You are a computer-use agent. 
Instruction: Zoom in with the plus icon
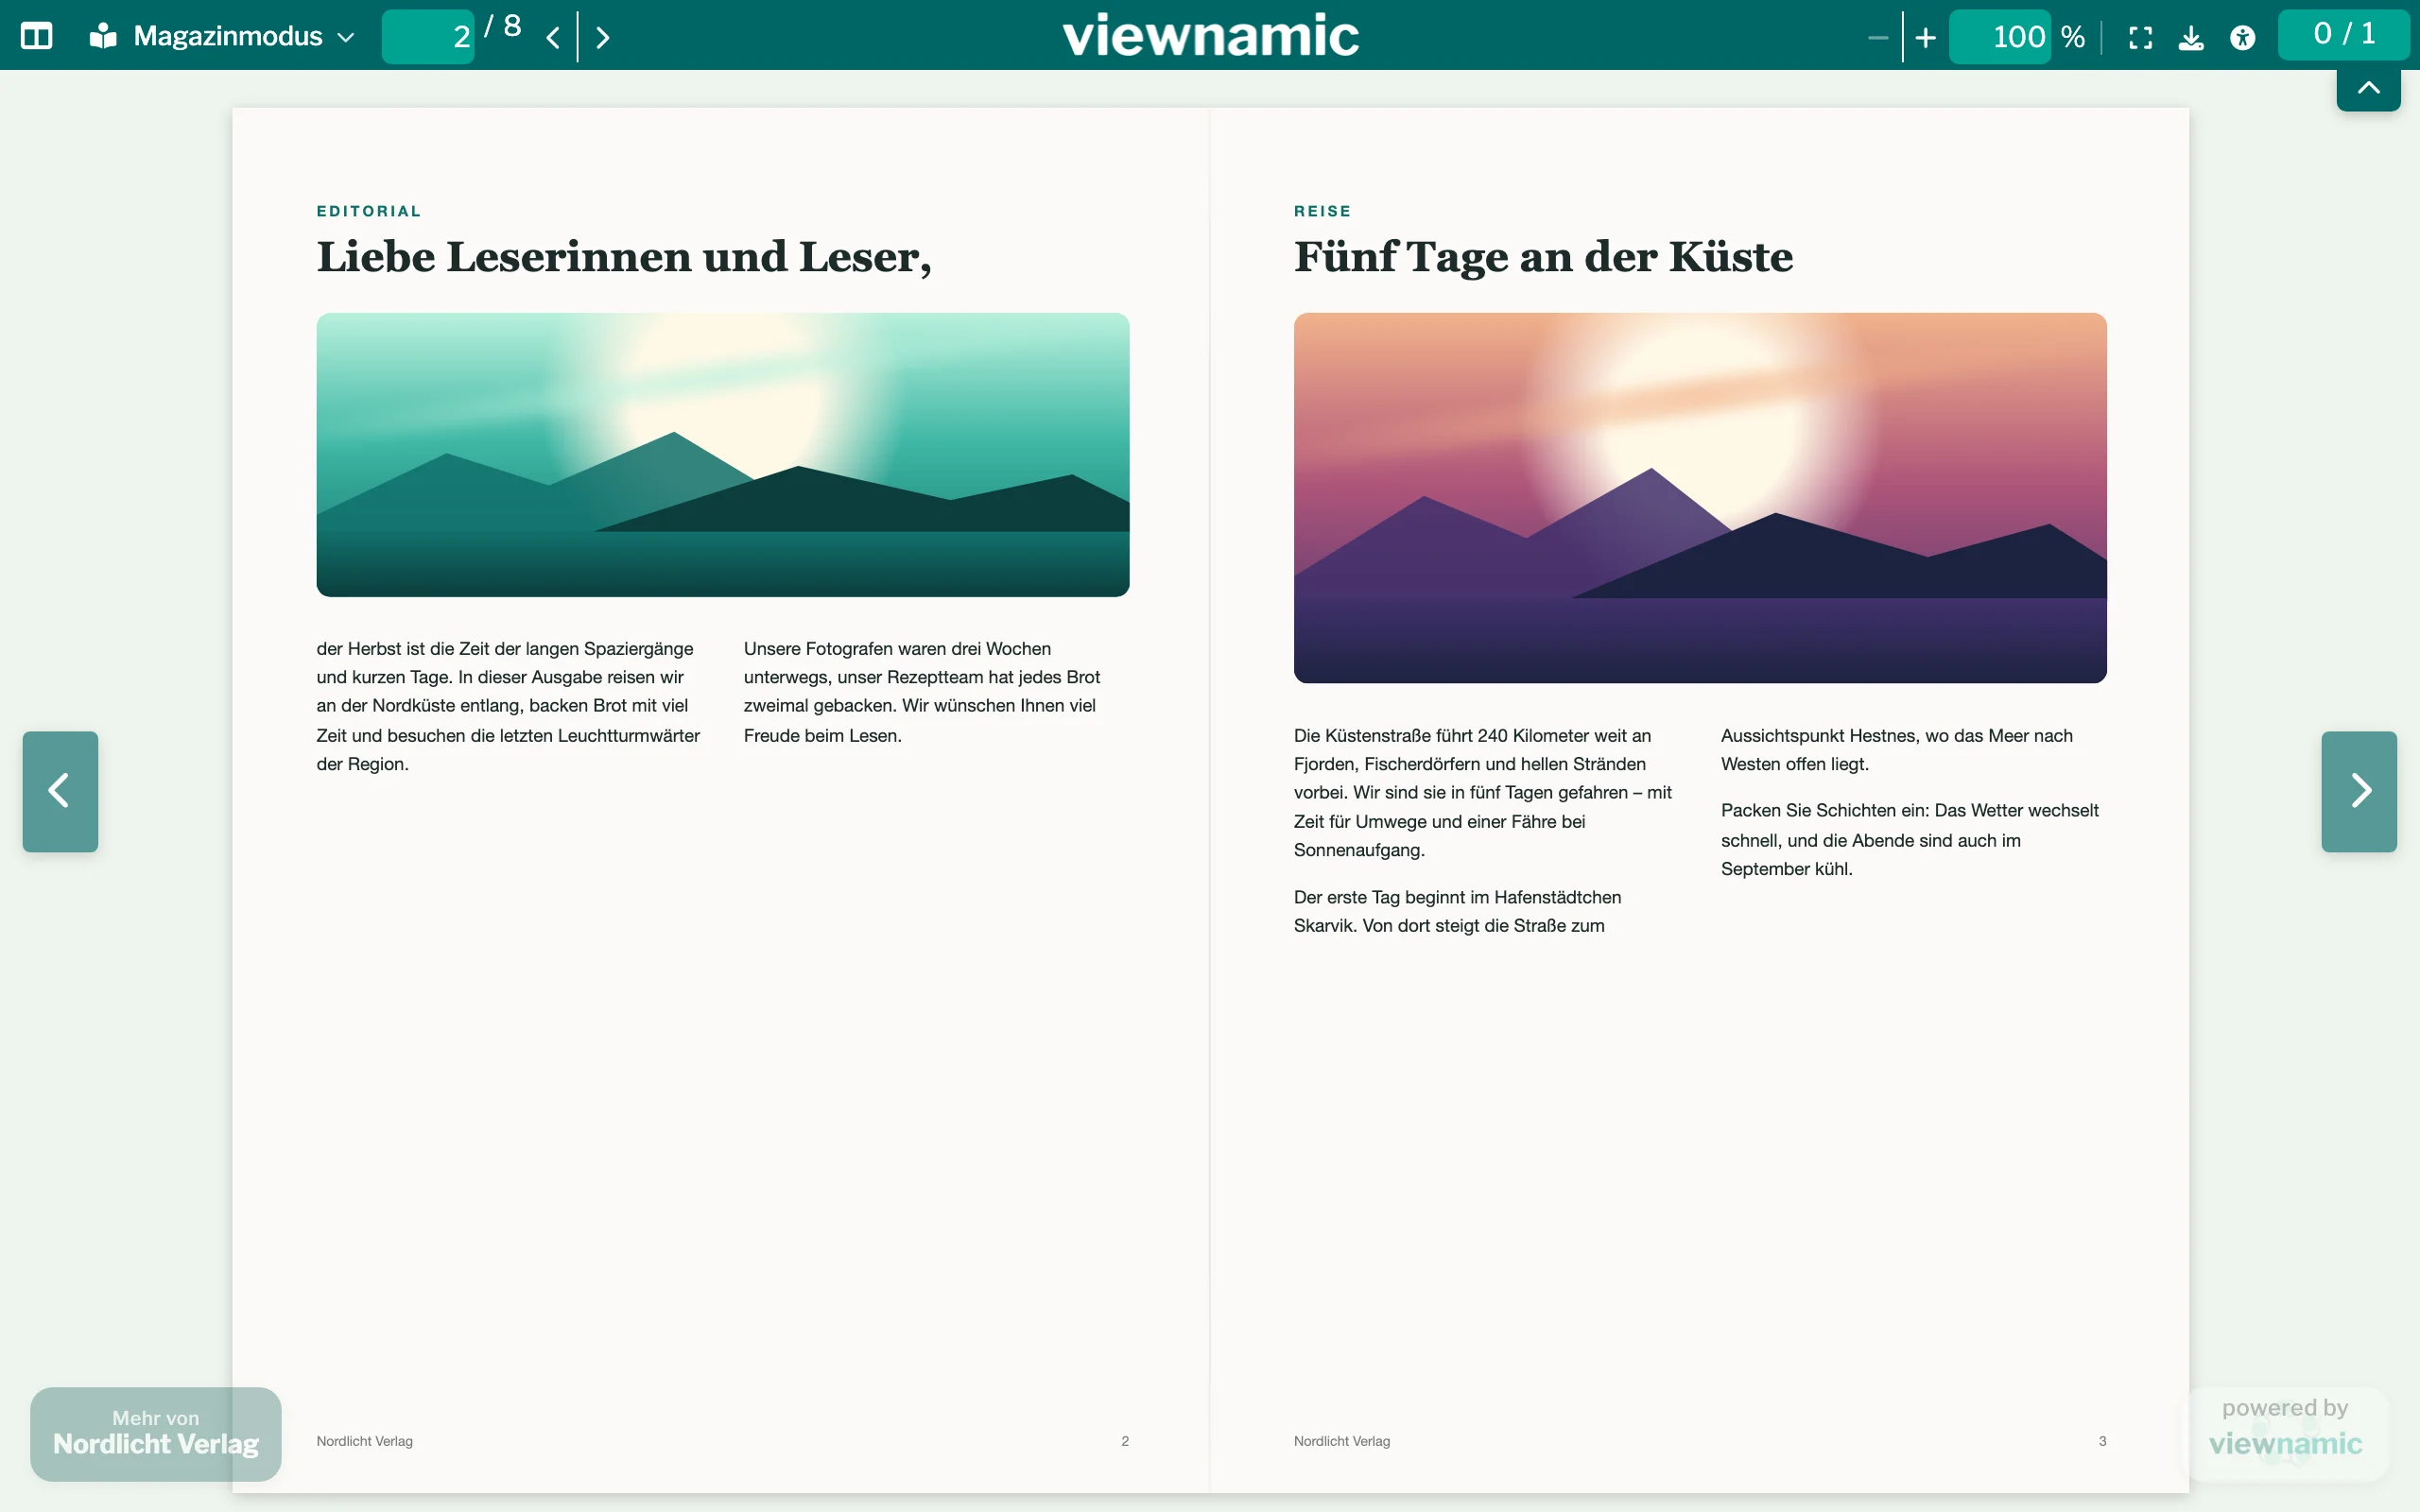1926,38
